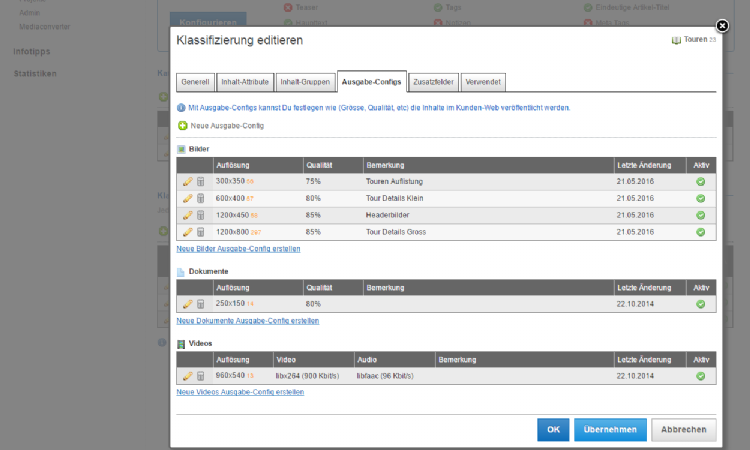Edit the 300x350 image config
This screenshot has height=450, width=750.
(187, 182)
